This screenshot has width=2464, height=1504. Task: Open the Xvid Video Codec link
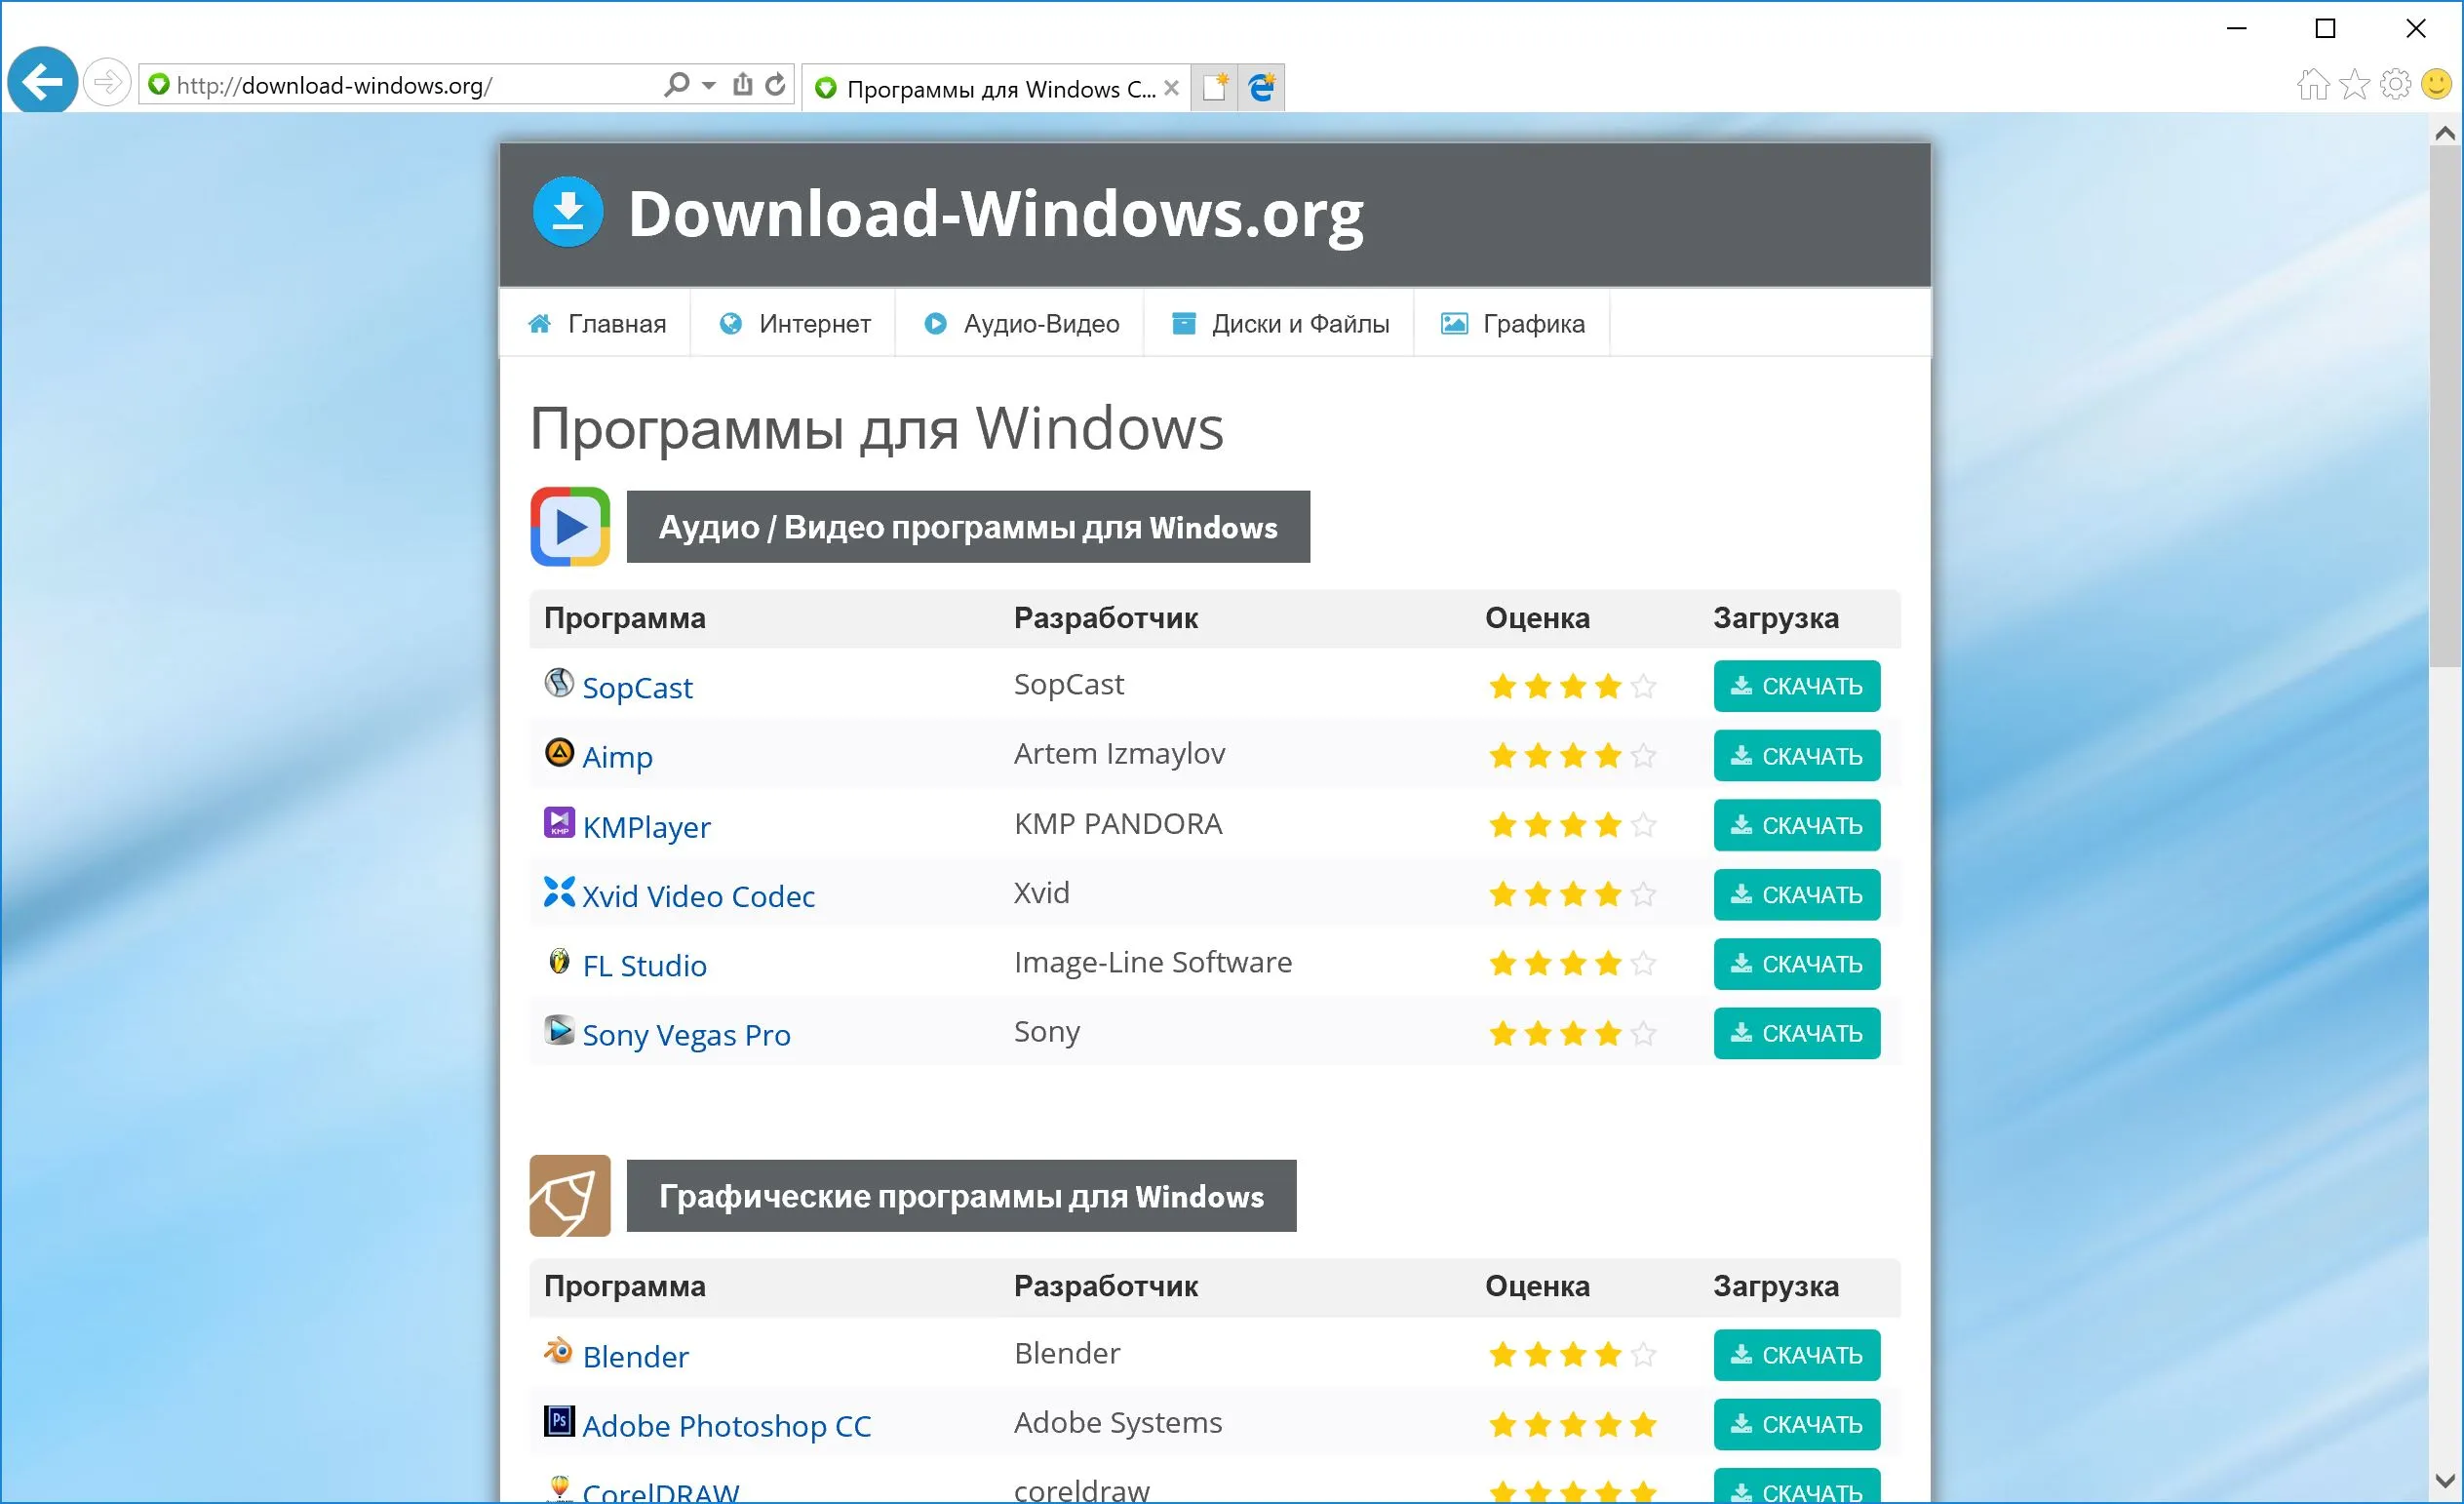pos(698,896)
